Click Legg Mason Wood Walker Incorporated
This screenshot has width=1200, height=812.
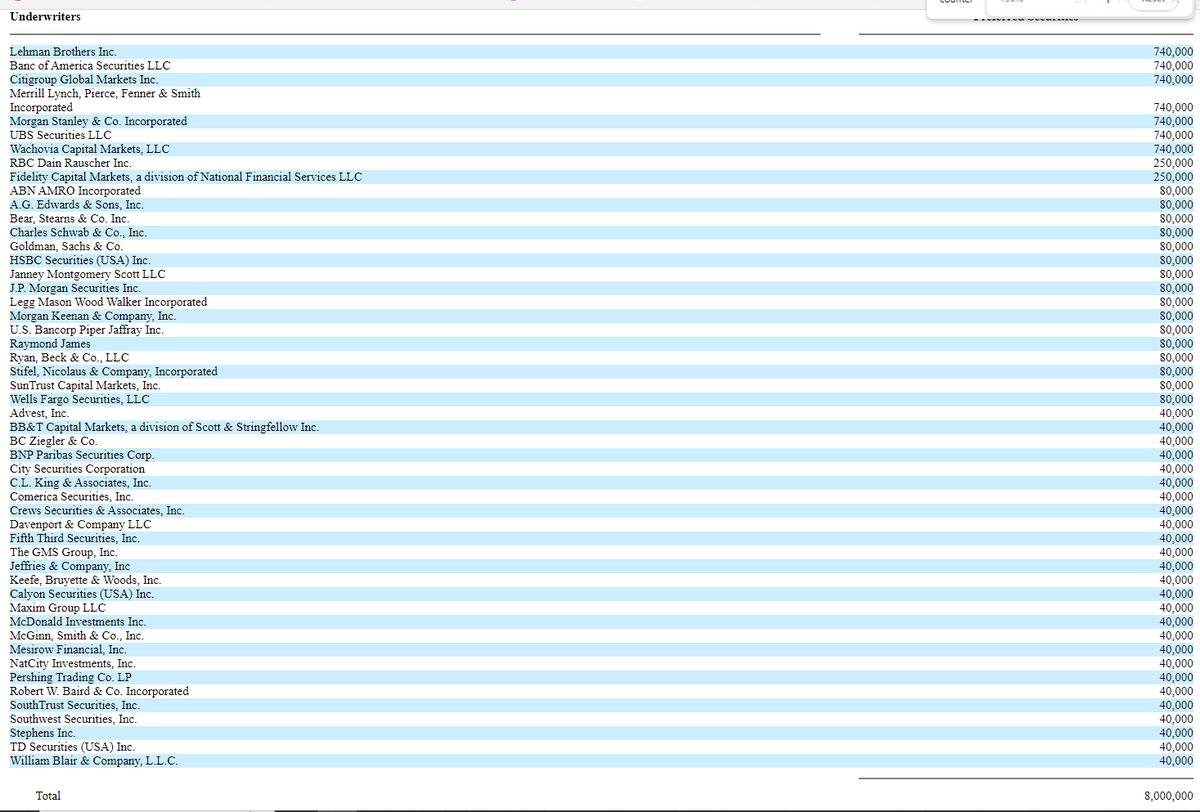coord(108,302)
